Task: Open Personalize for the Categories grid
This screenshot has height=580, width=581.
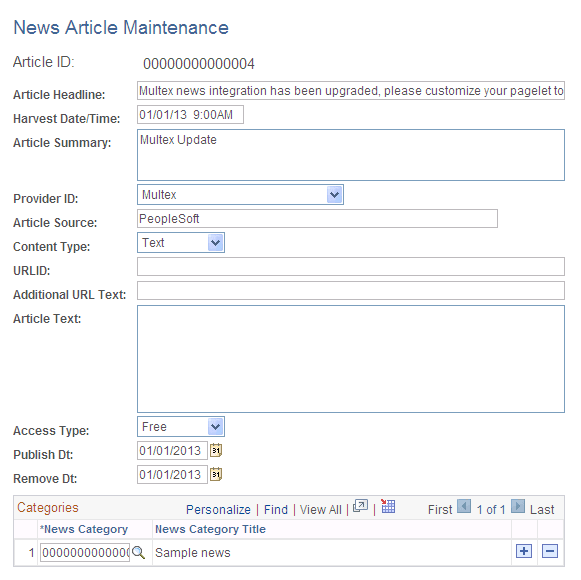Action: click(218, 510)
